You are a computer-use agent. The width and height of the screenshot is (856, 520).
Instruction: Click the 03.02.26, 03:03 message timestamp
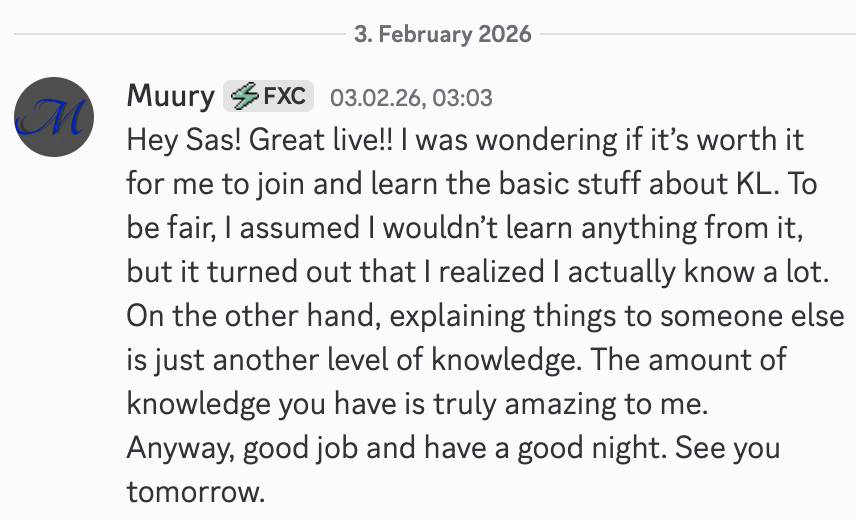coord(411,98)
